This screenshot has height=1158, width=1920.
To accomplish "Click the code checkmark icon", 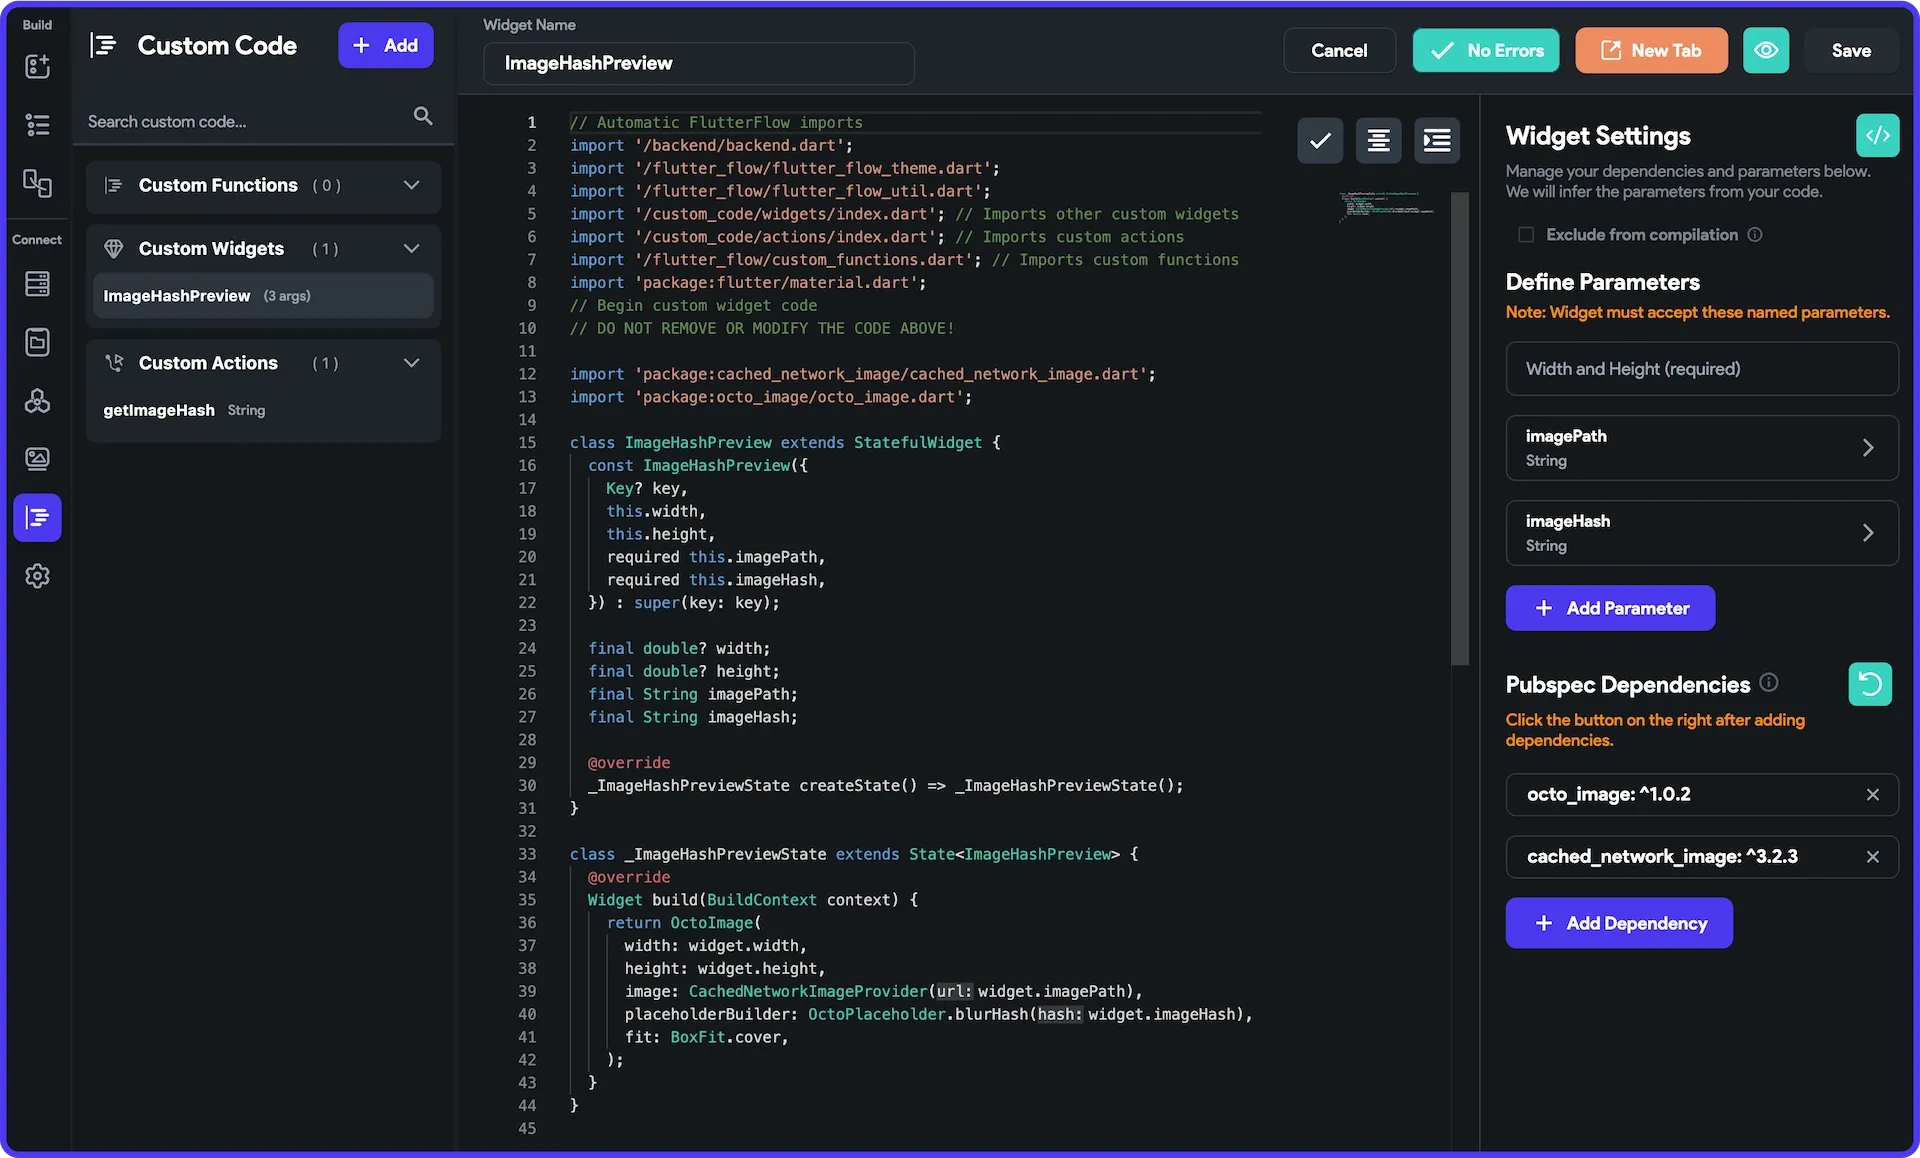I will 1320,140.
